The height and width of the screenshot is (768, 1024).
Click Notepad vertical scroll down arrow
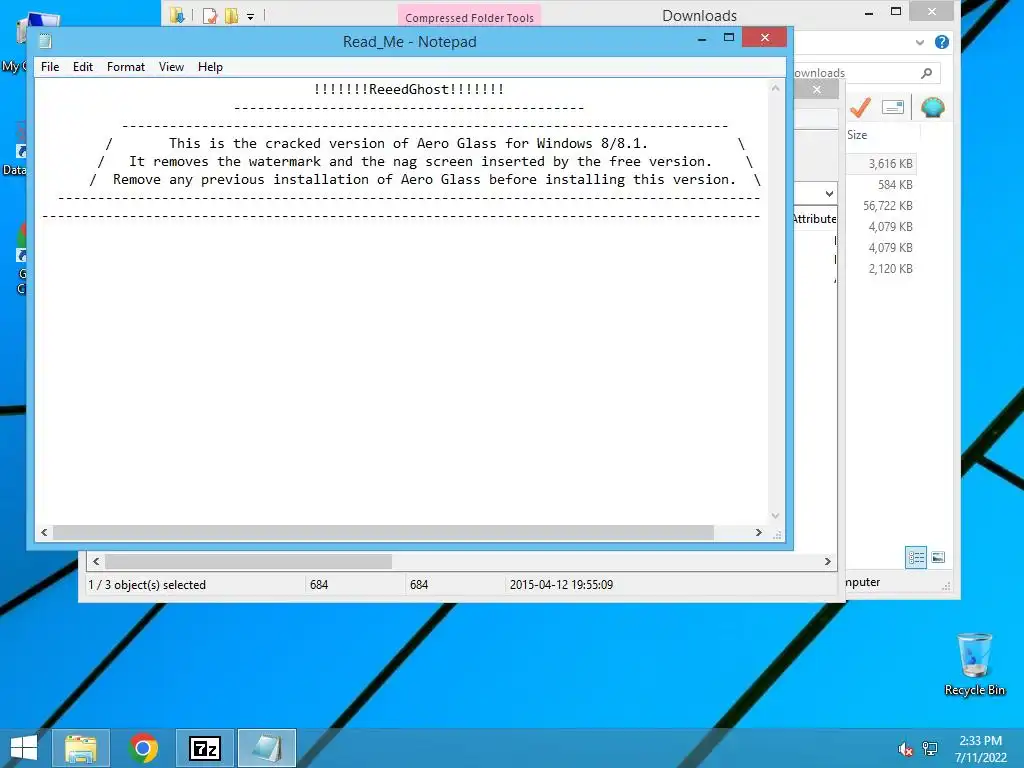click(775, 516)
